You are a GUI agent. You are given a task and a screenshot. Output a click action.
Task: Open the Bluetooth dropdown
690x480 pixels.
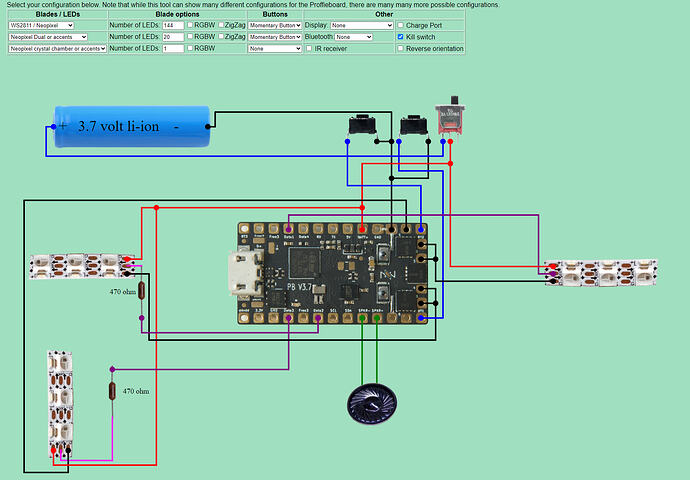click(x=354, y=37)
